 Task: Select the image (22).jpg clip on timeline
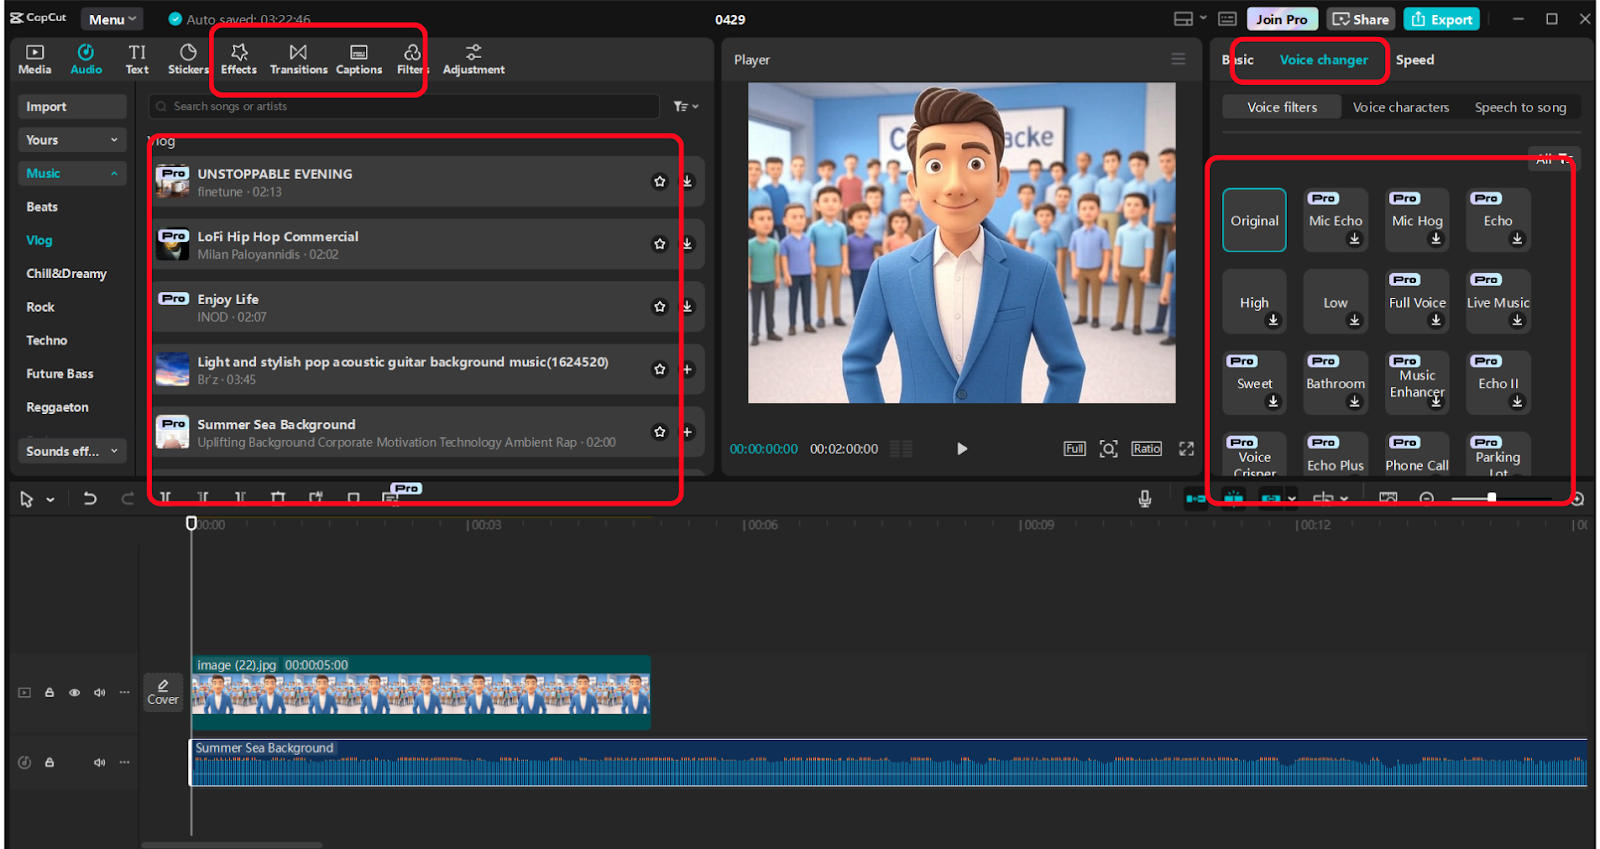(x=421, y=692)
